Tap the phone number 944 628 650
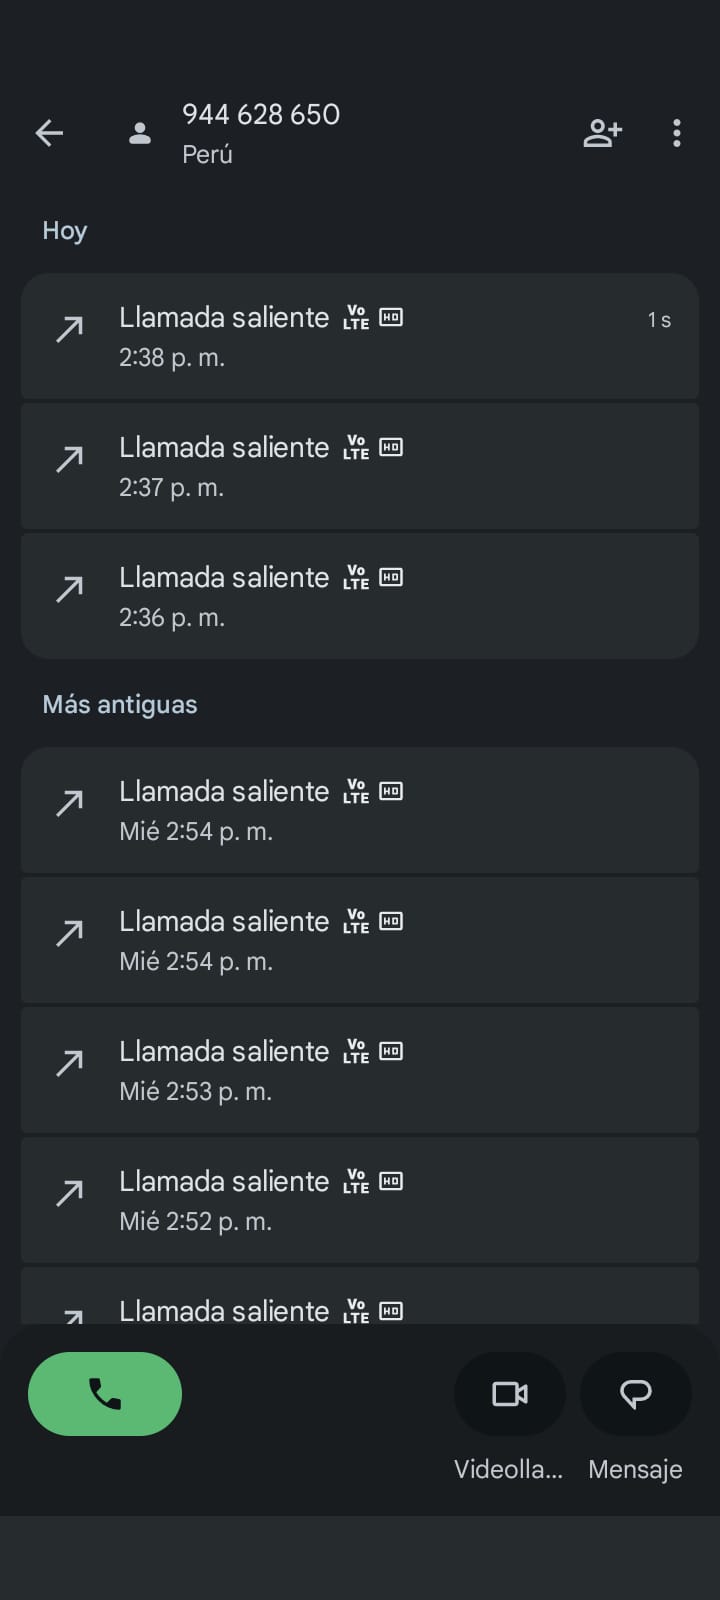Viewport: 720px width, 1600px height. pyautogui.click(x=261, y=115)
